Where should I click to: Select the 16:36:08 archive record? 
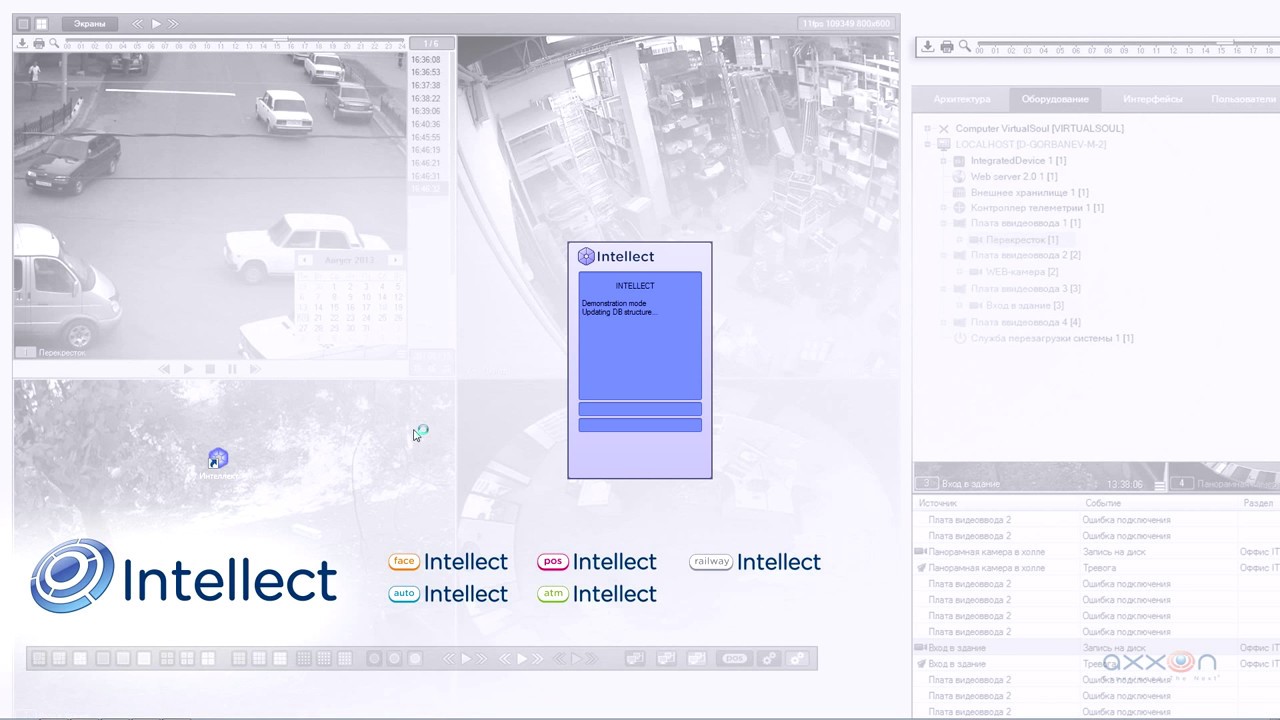[x=425, y=60]
